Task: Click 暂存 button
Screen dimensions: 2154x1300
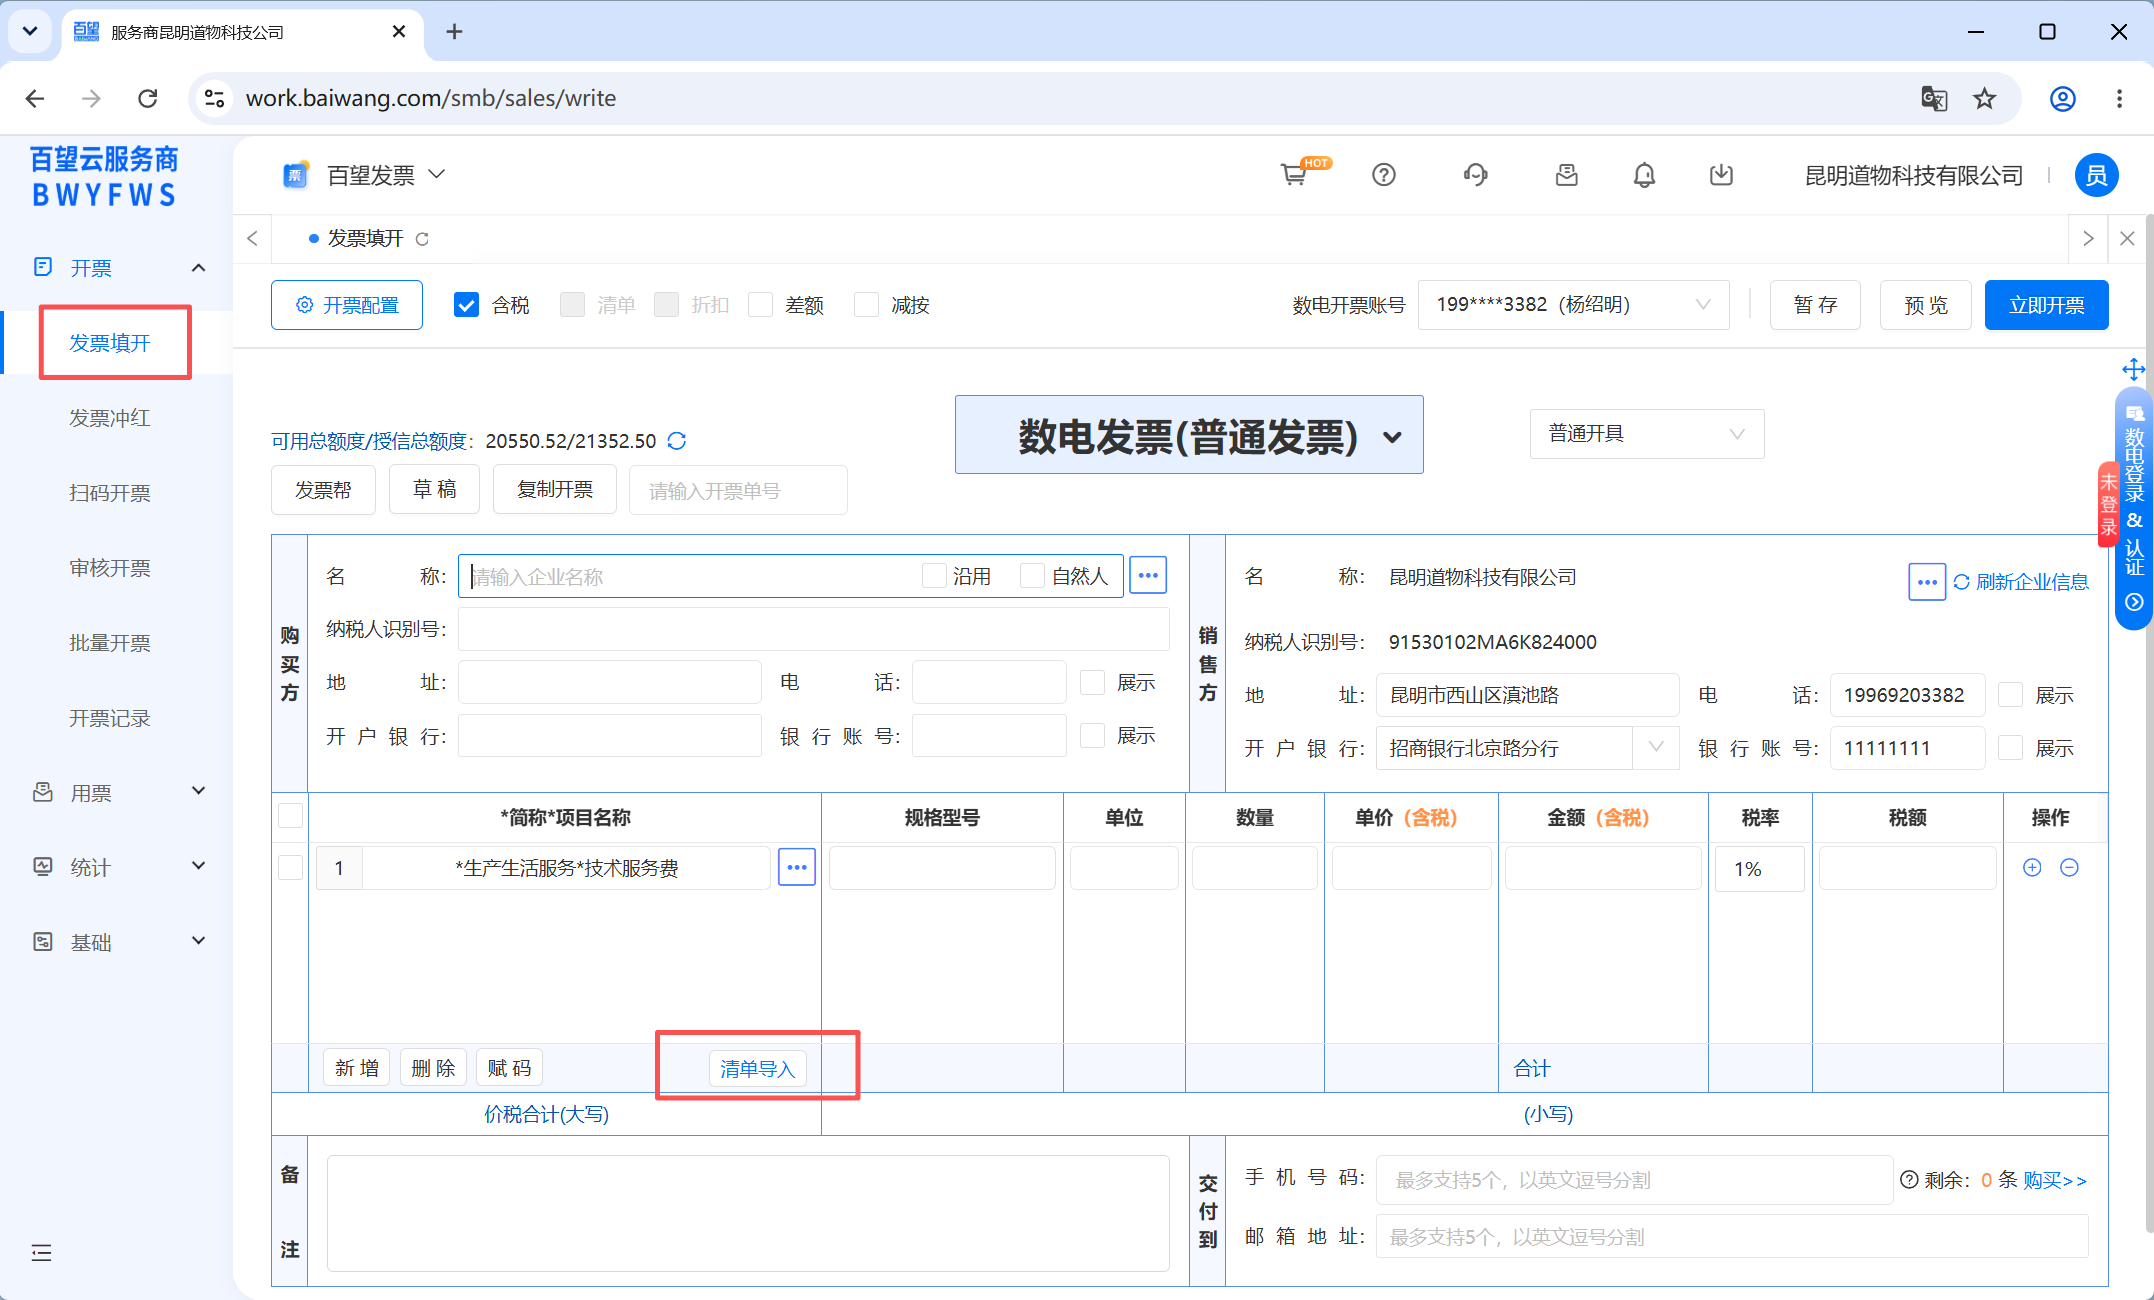Action: point(1815,305)
